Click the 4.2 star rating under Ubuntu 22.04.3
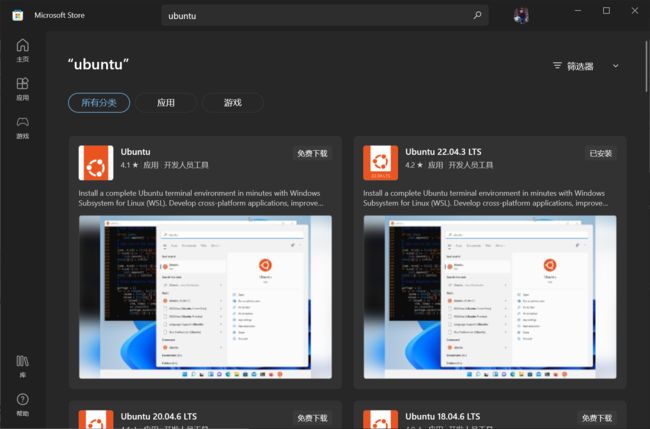 [414, 165]
